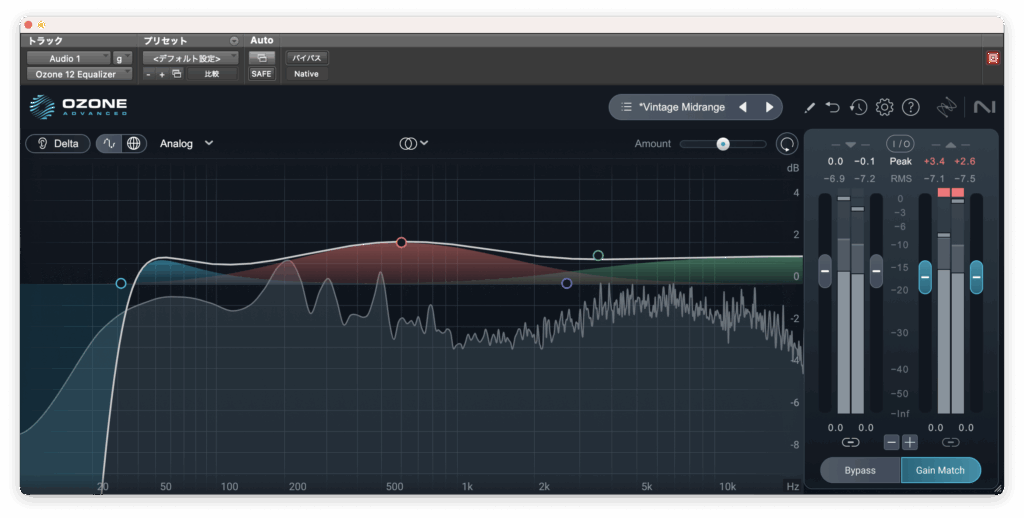Open the Audio 1 track selector
1024x518 pixels.
tap(69, 58)
